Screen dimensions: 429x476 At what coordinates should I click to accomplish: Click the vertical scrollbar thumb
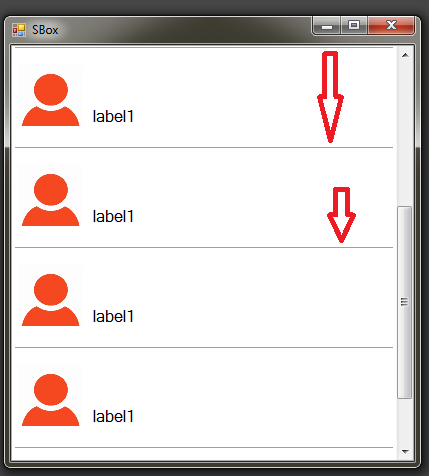[405, 302]
